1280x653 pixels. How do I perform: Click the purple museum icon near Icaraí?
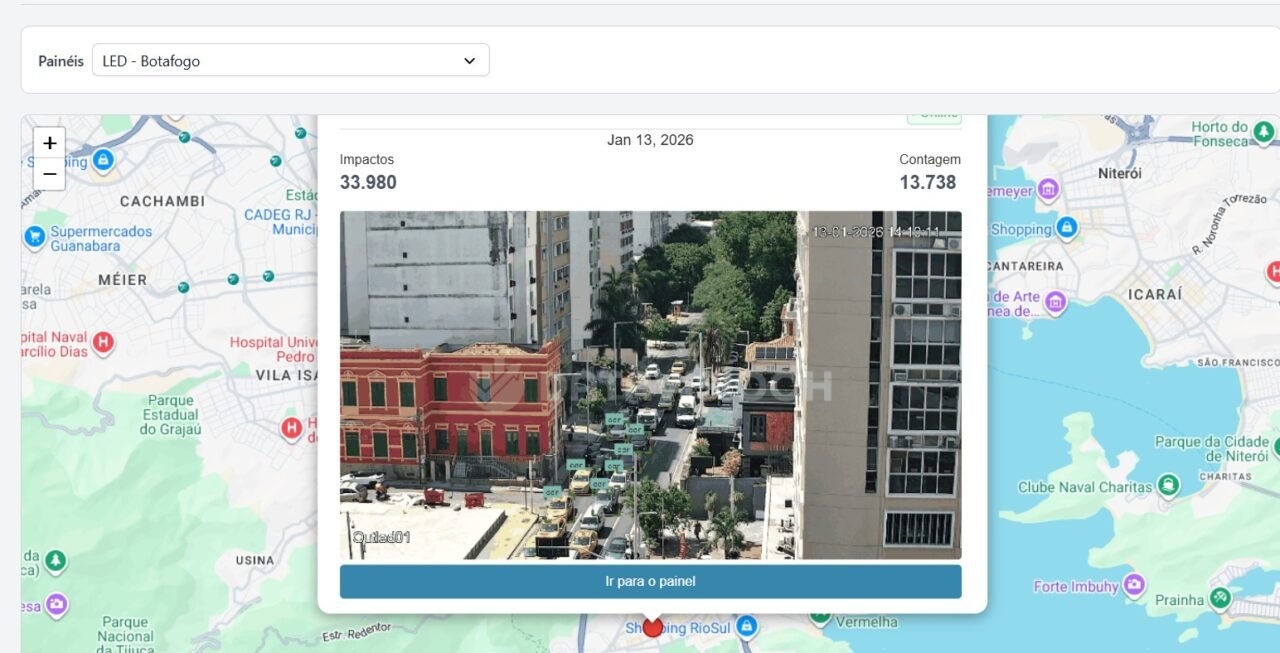pyautogui.click(x=1055, y=302)
